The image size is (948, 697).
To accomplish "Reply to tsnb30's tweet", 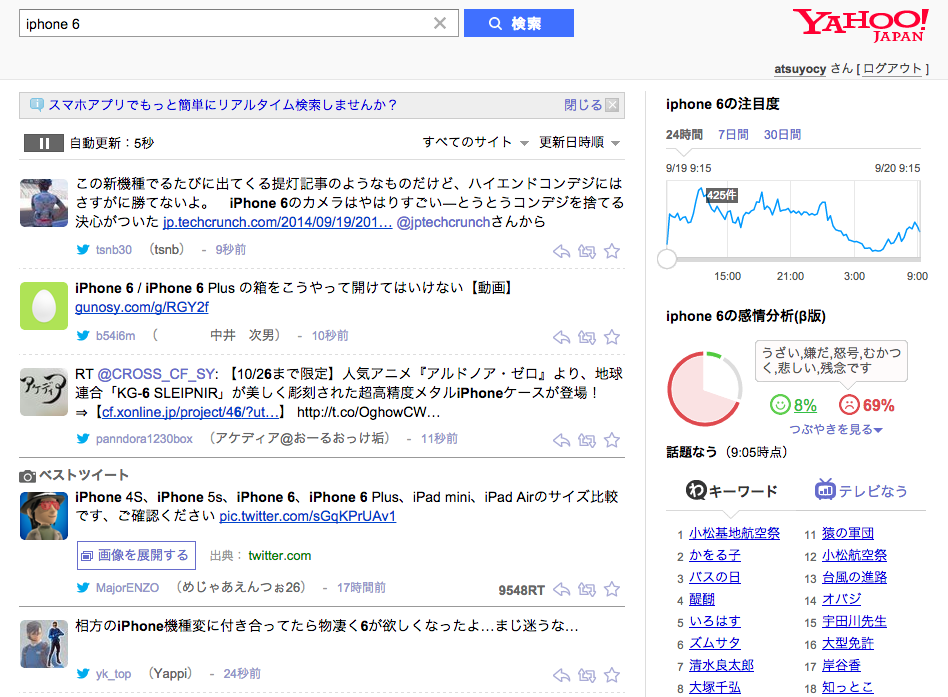I will [x=562, y=251].
